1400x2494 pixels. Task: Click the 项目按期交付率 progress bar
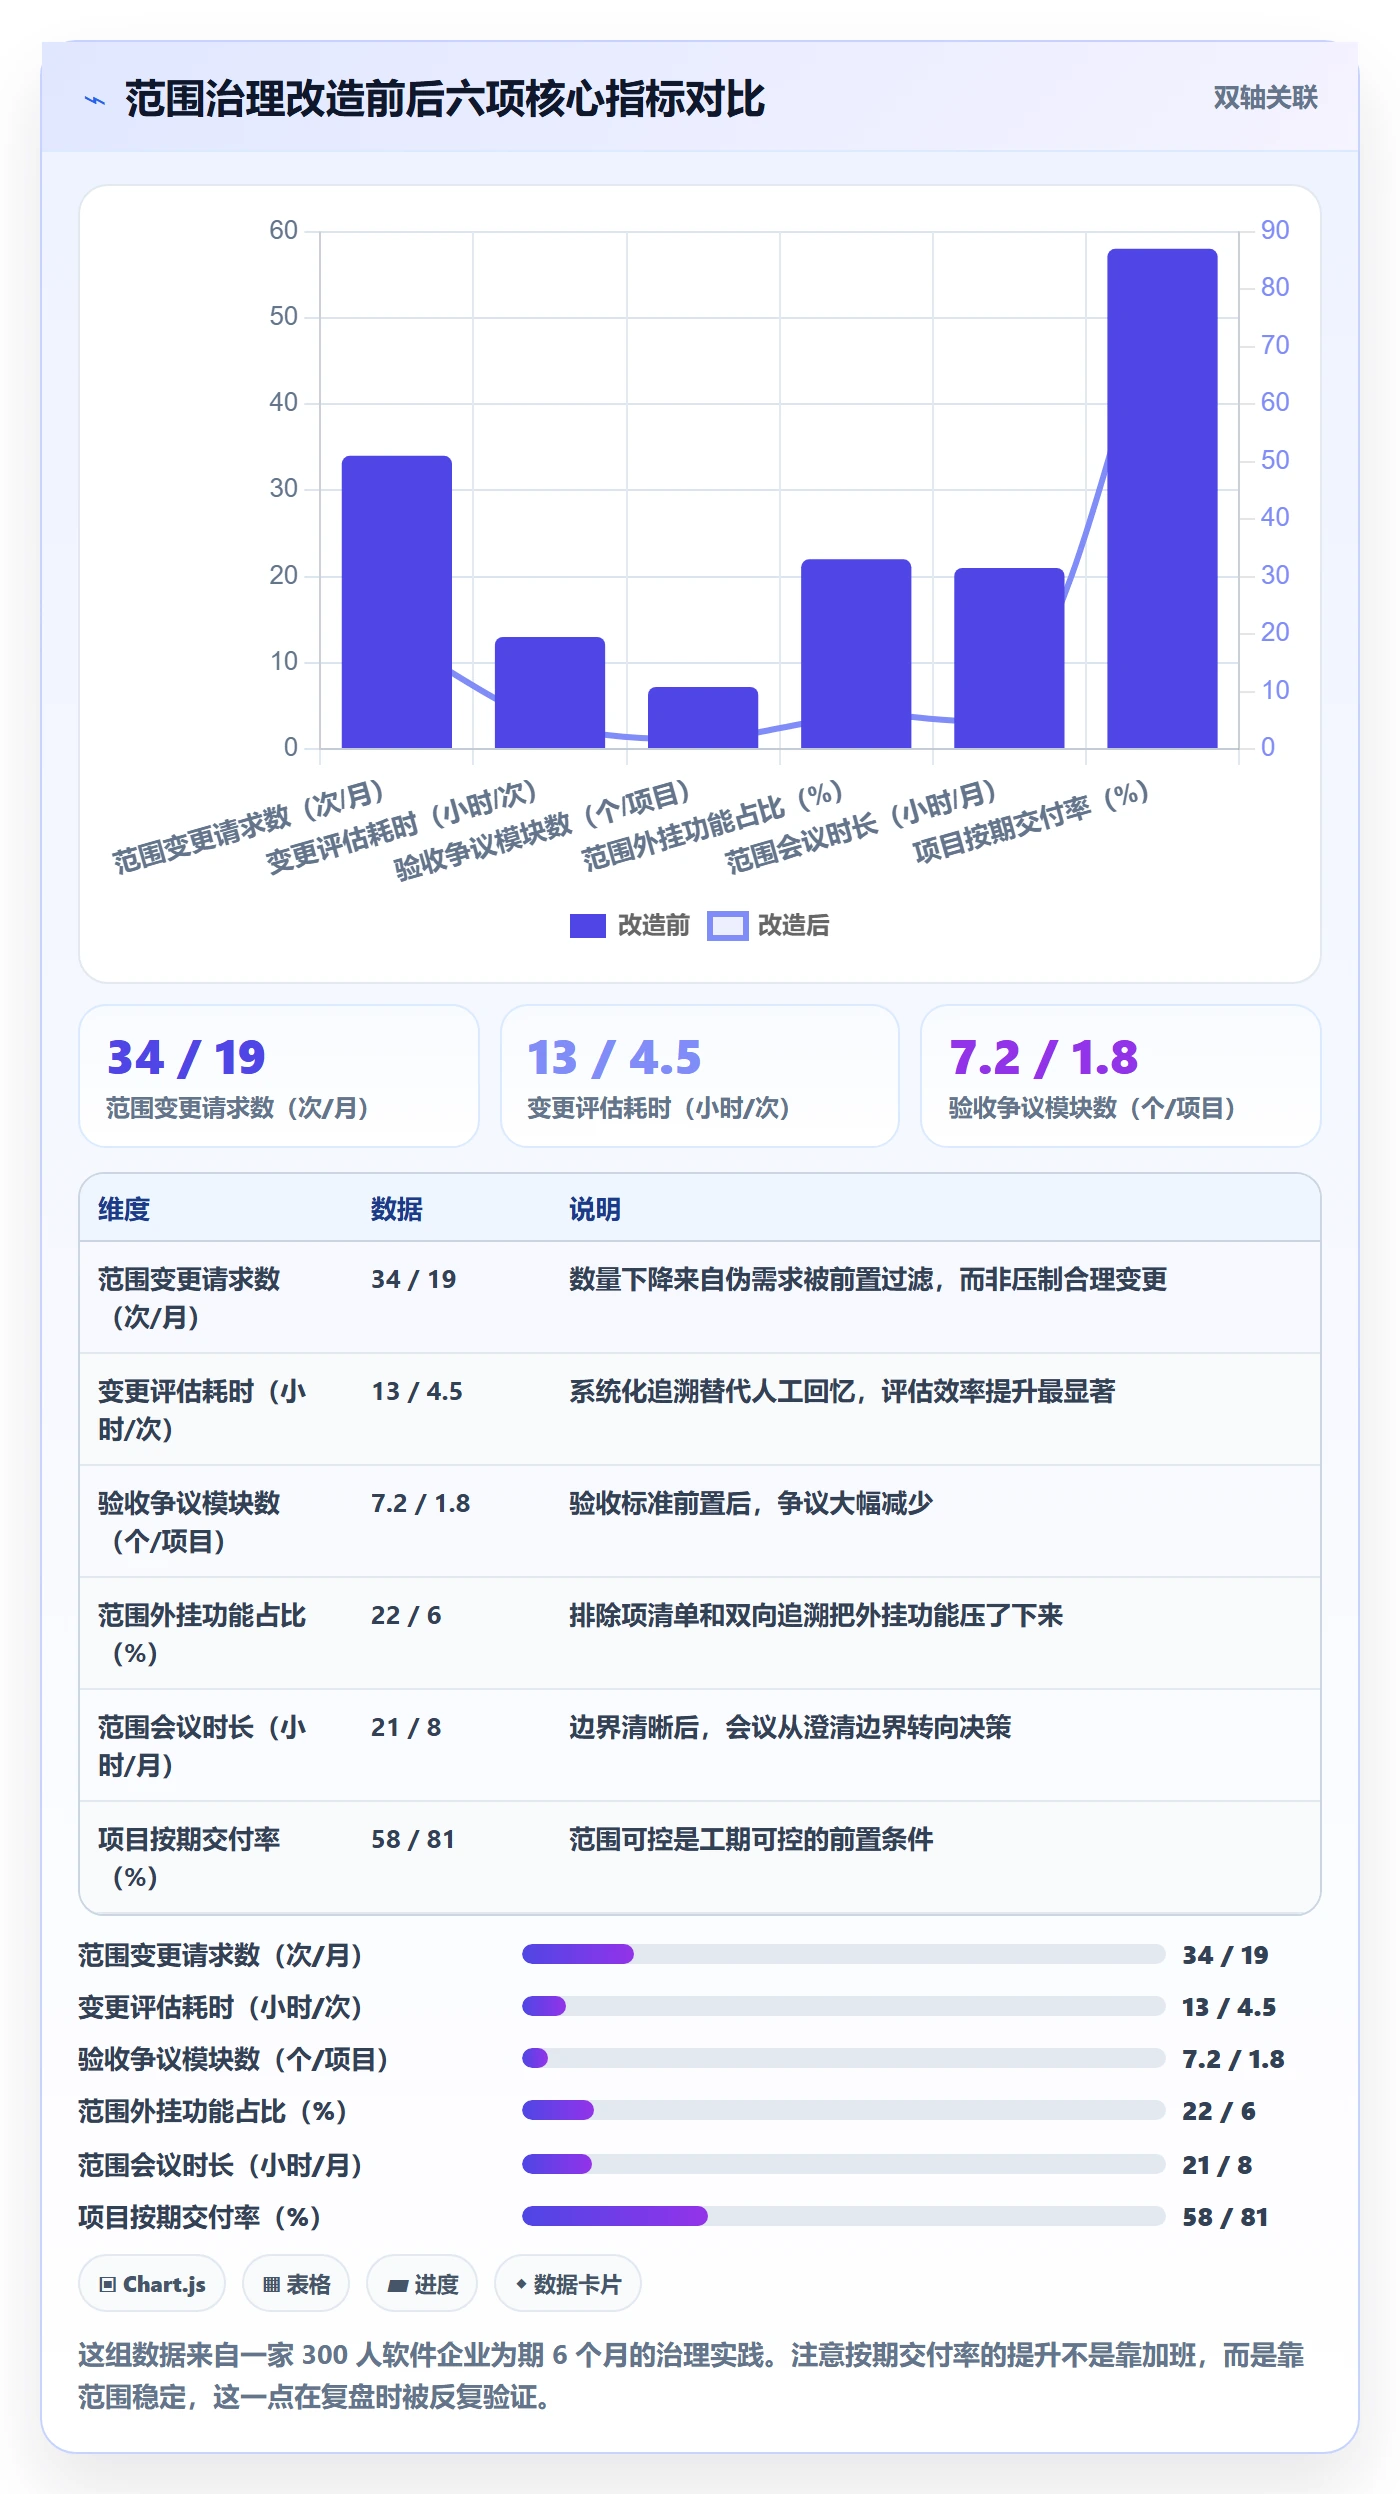844,2216
